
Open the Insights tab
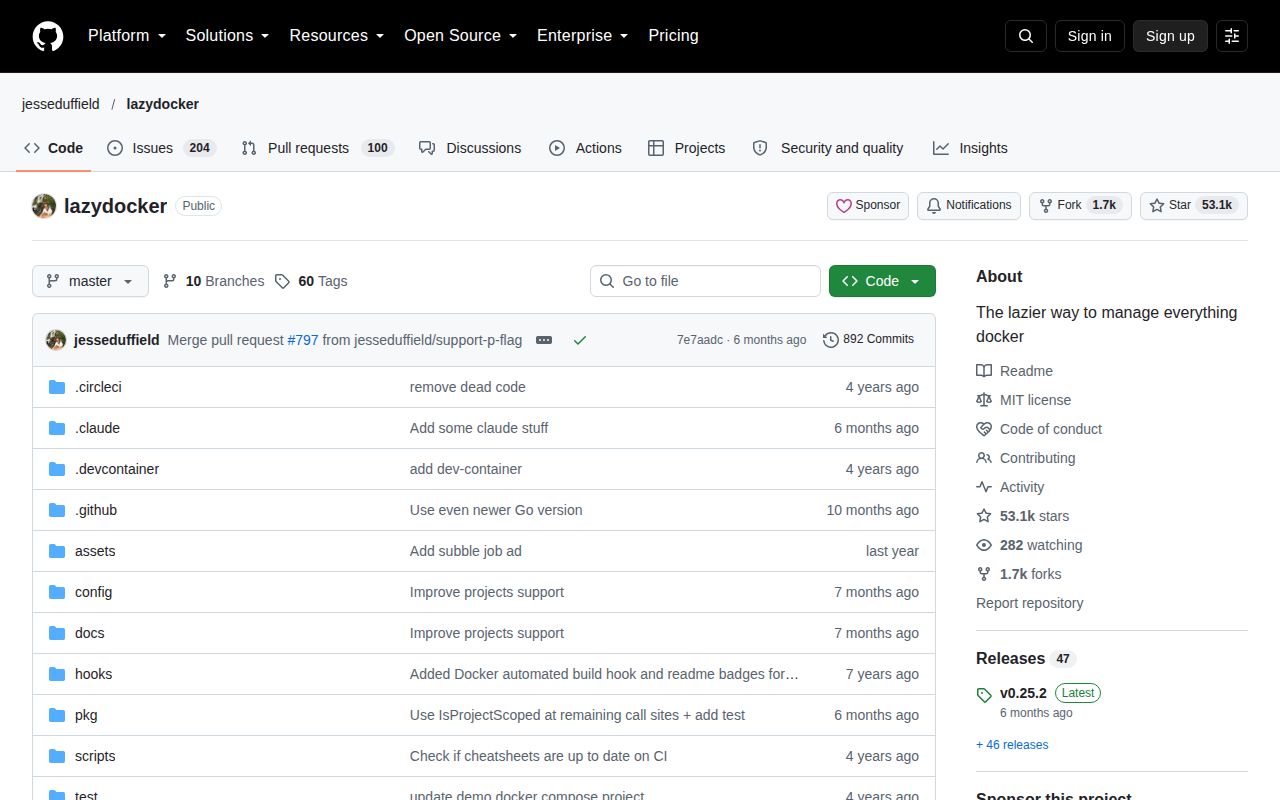point(970,148)
